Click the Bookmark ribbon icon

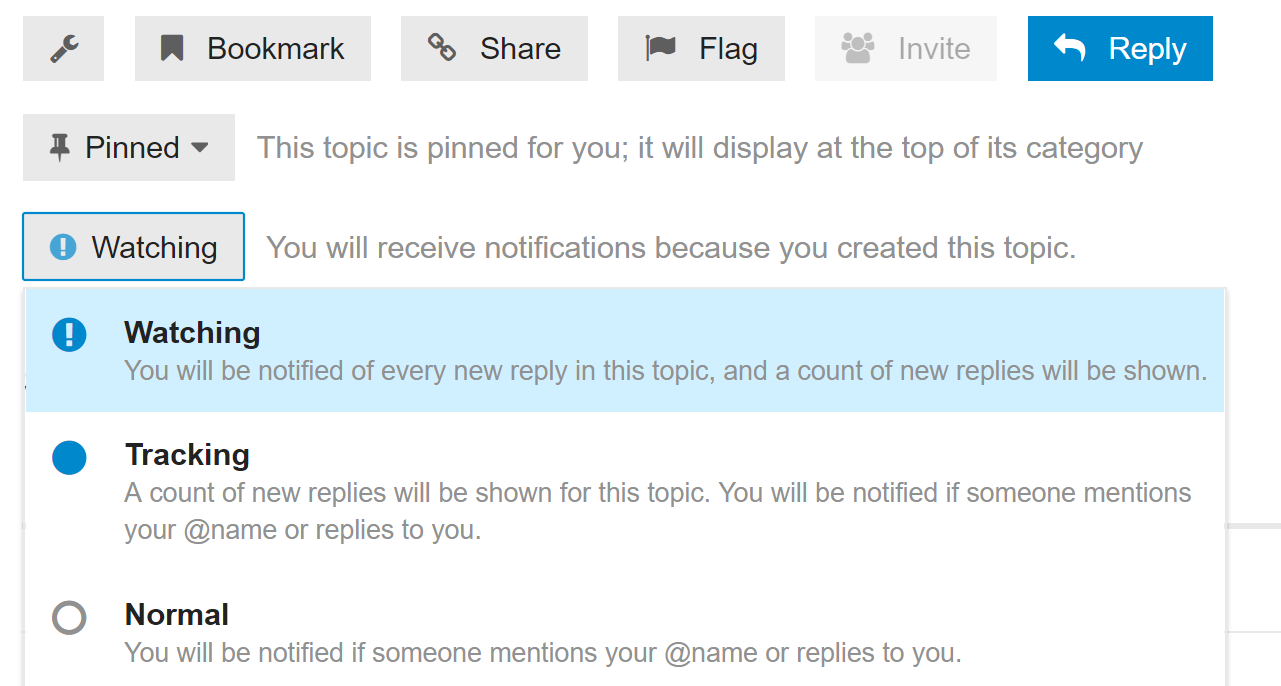pos(172,48)
